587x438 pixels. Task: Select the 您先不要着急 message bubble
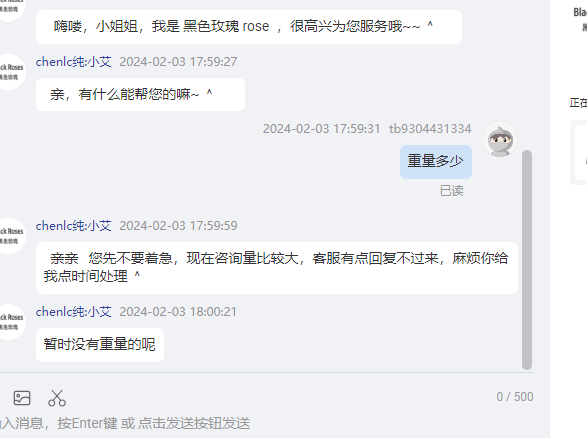tap(277, 268)
